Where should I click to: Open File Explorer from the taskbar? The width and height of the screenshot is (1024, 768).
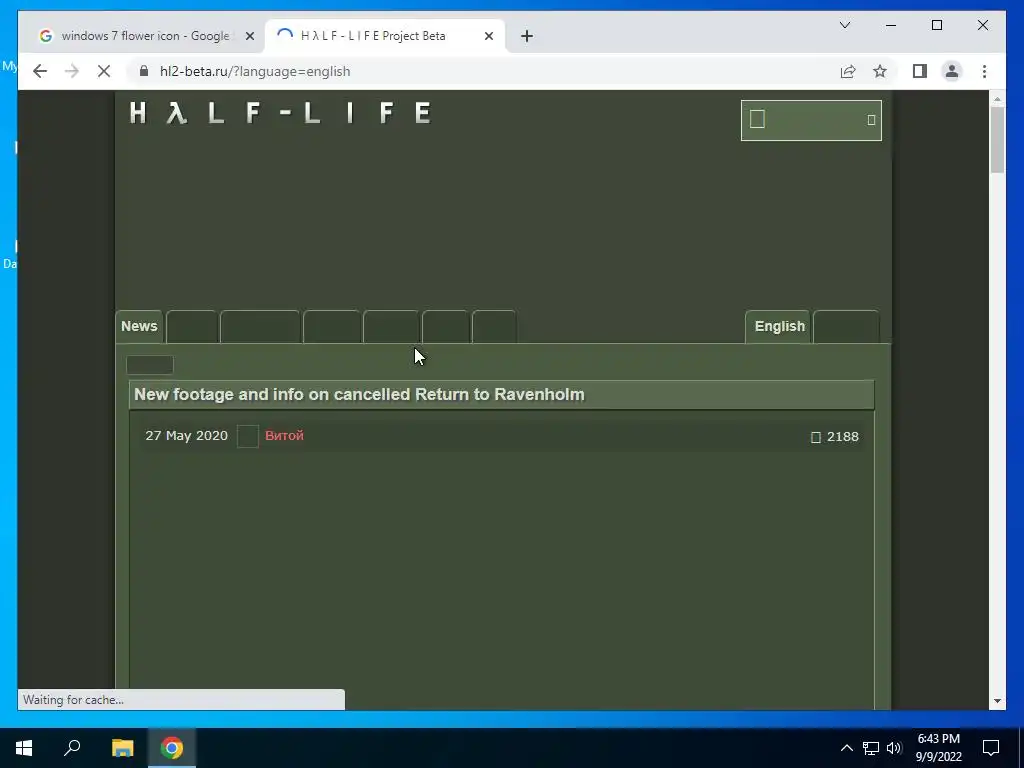click(122, 748)
